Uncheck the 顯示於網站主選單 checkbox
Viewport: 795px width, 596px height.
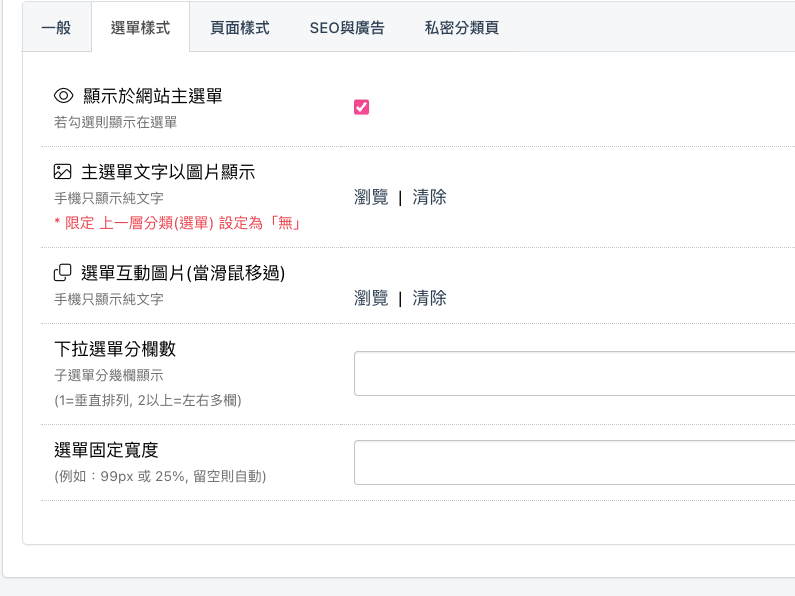pos(362,107)
